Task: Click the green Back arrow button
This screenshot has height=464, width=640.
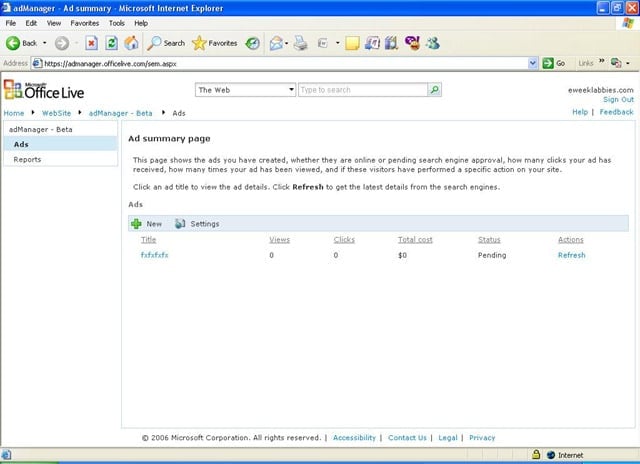Action: coord(13,43)
